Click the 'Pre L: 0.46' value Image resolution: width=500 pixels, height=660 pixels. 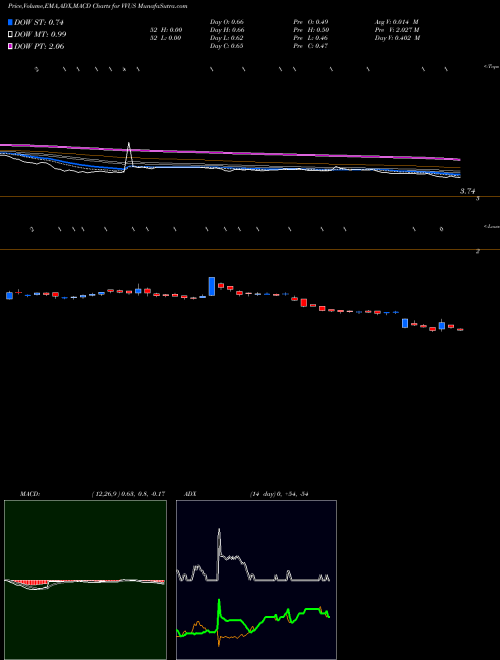[x=311, y=38]
